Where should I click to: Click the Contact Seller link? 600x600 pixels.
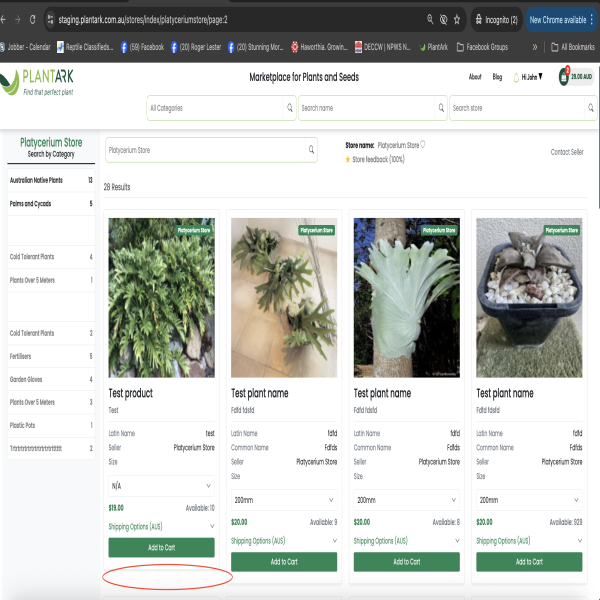click(x=567, y=152)
